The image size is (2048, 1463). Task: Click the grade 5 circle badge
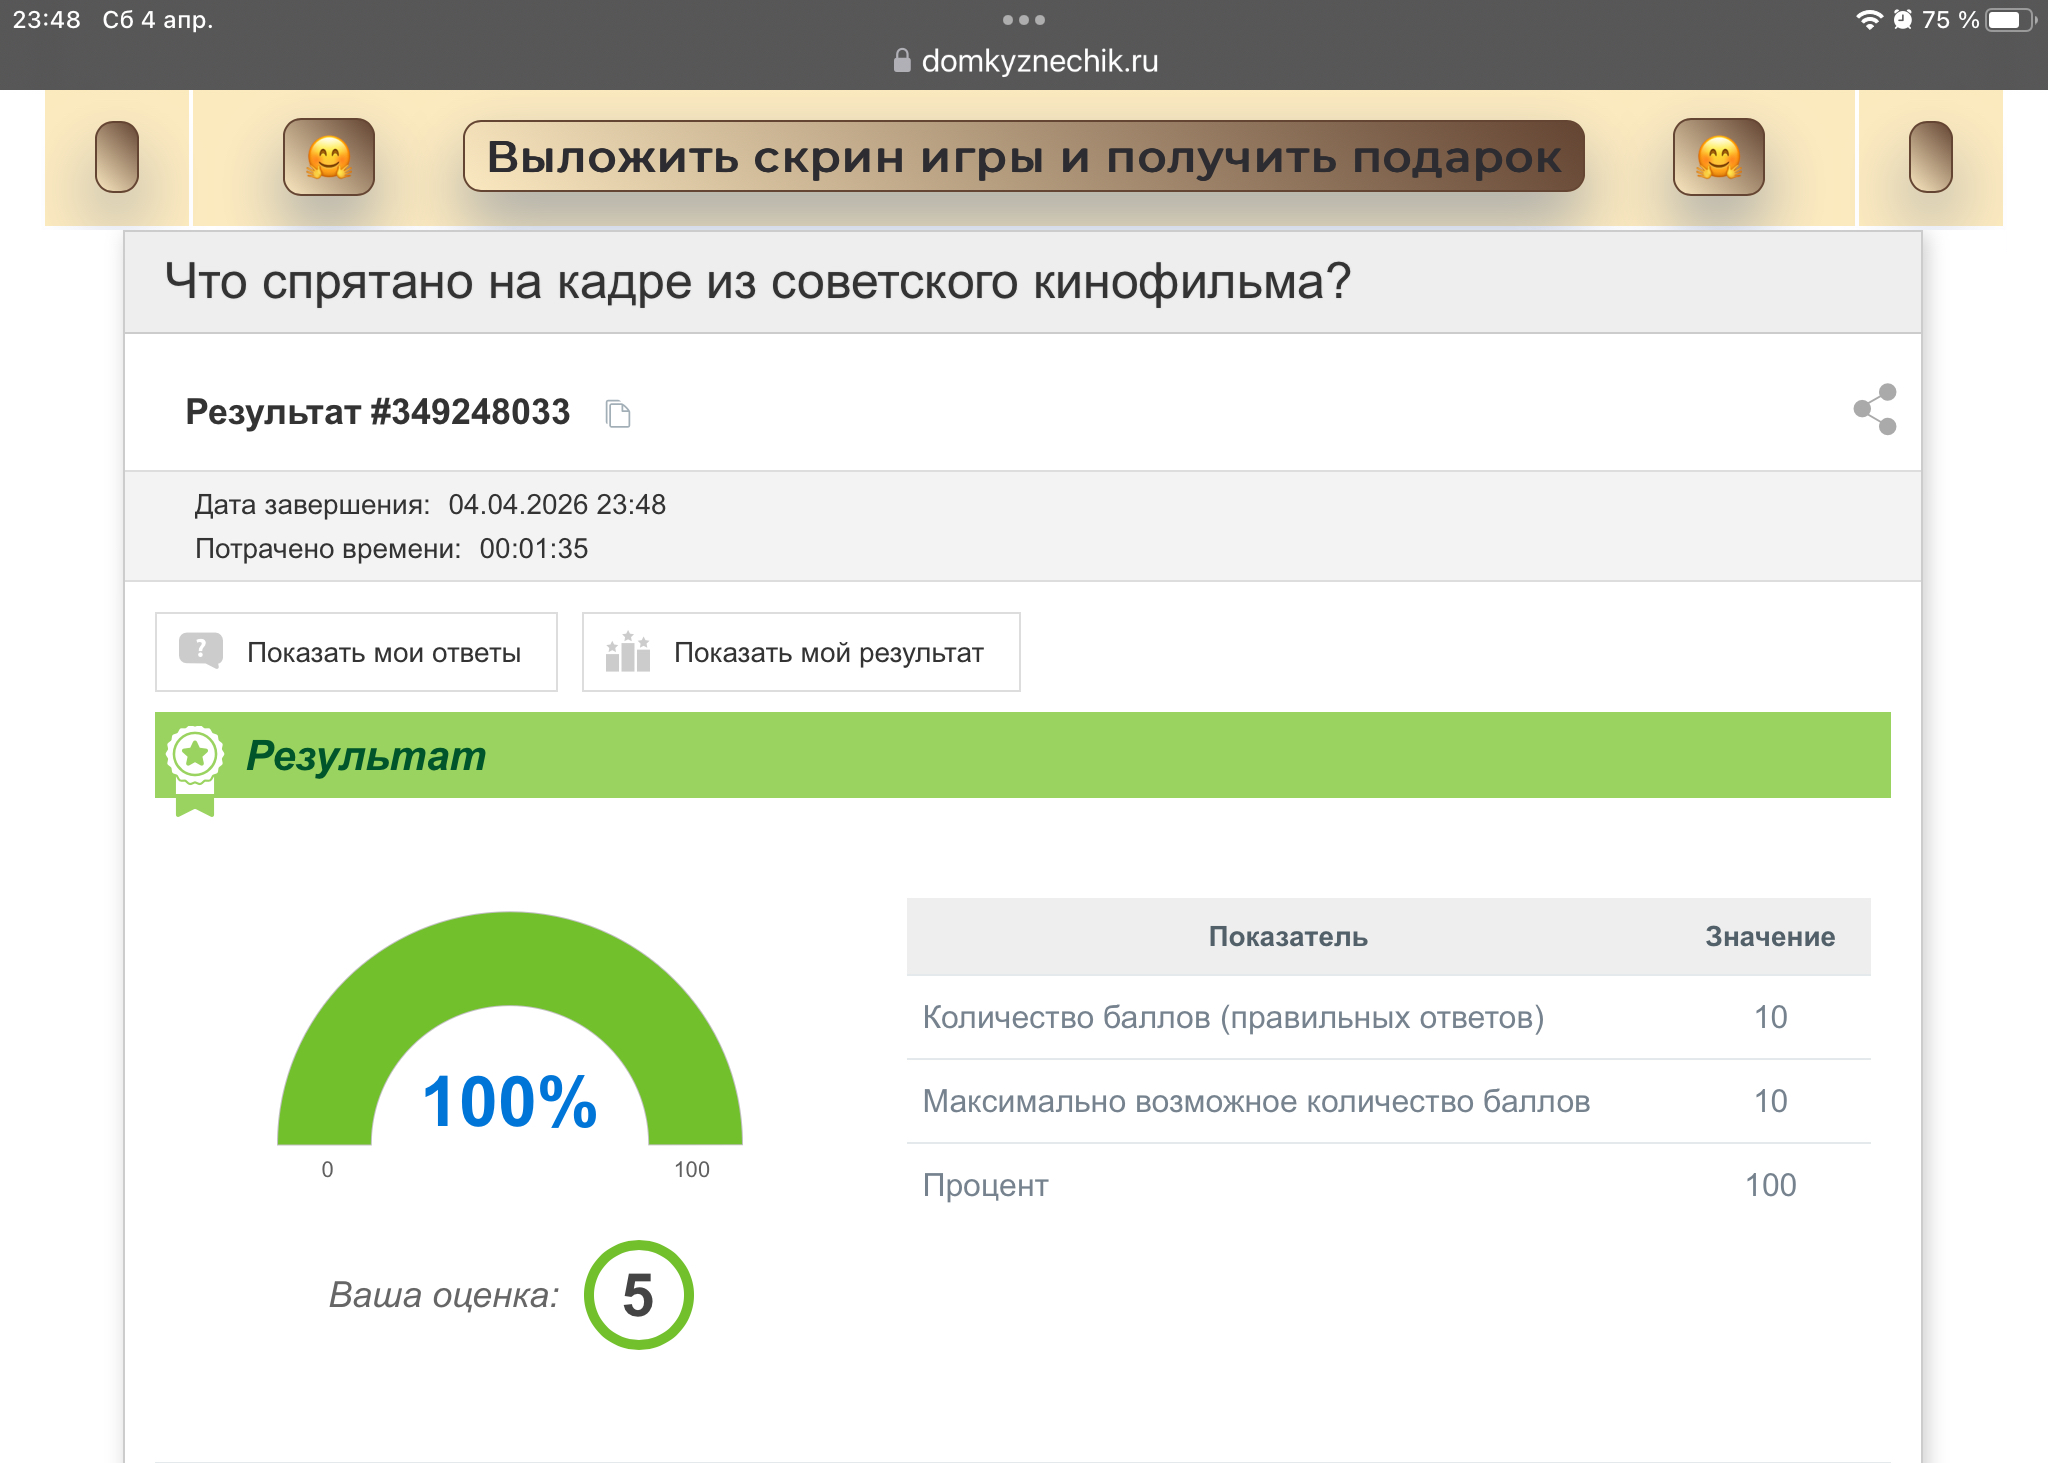point(638,1295)
